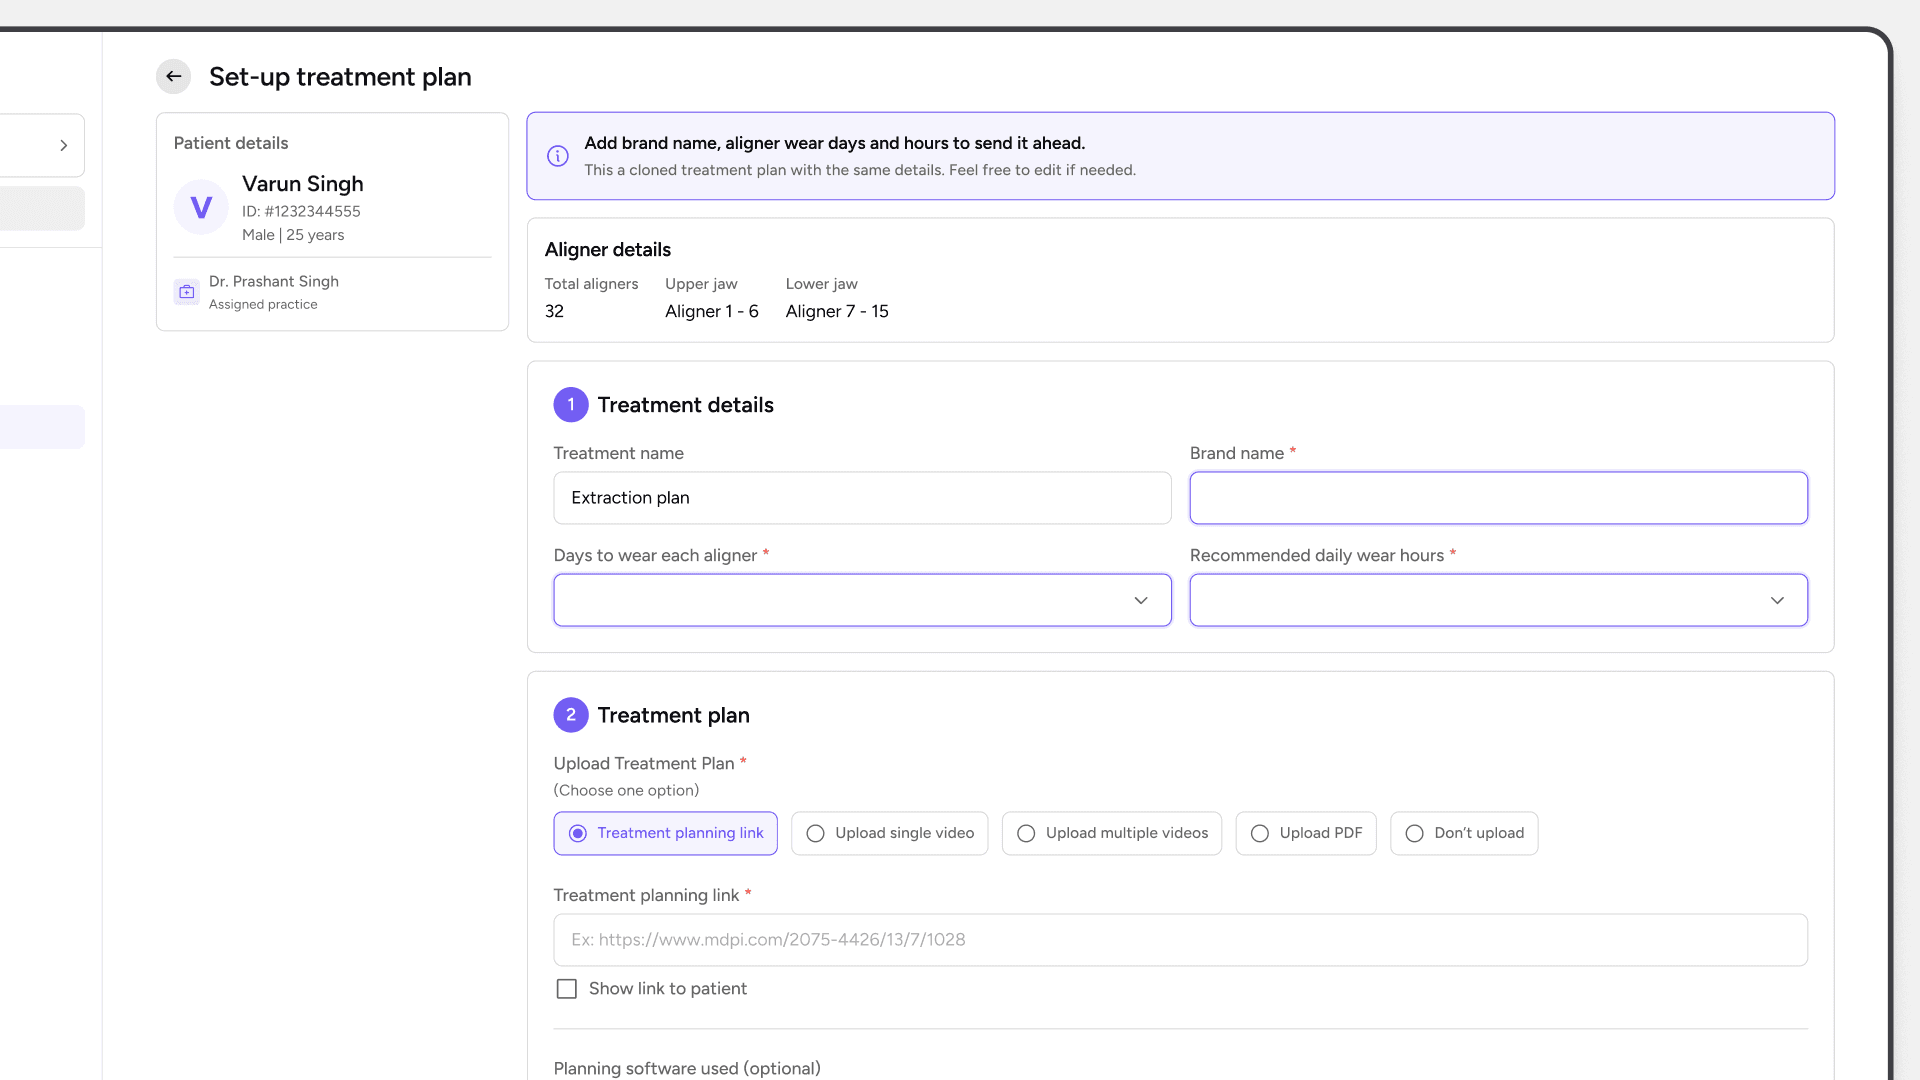The height and width of the screenshot is (1080, 1920).
Task: Enable the Show link to patient checkbox
Action: coord(567,989)
